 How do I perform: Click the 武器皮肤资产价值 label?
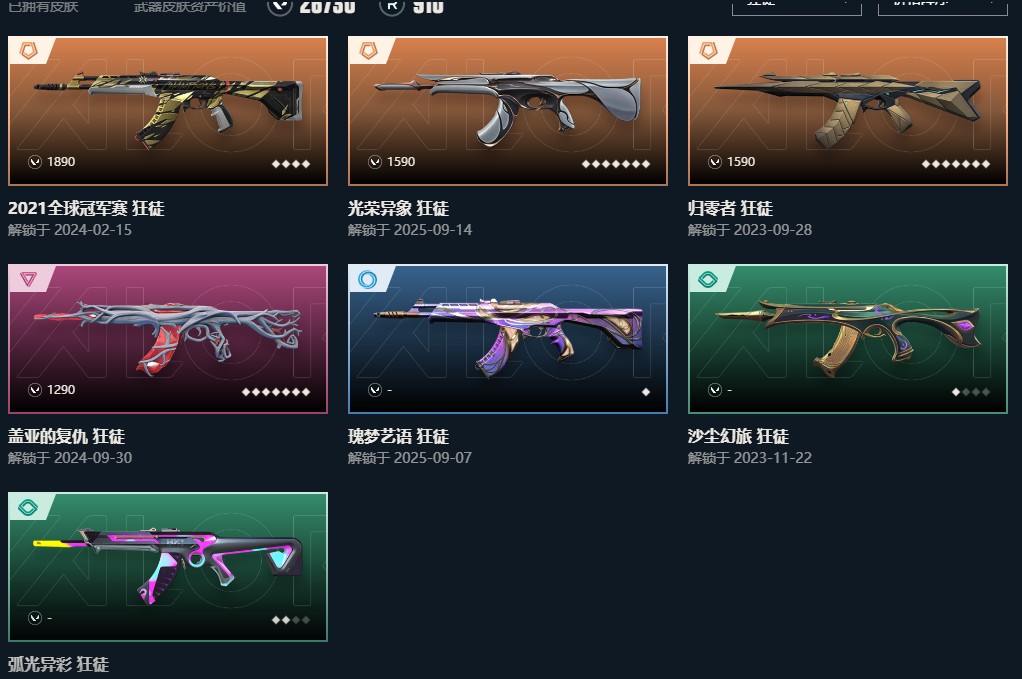190,7
